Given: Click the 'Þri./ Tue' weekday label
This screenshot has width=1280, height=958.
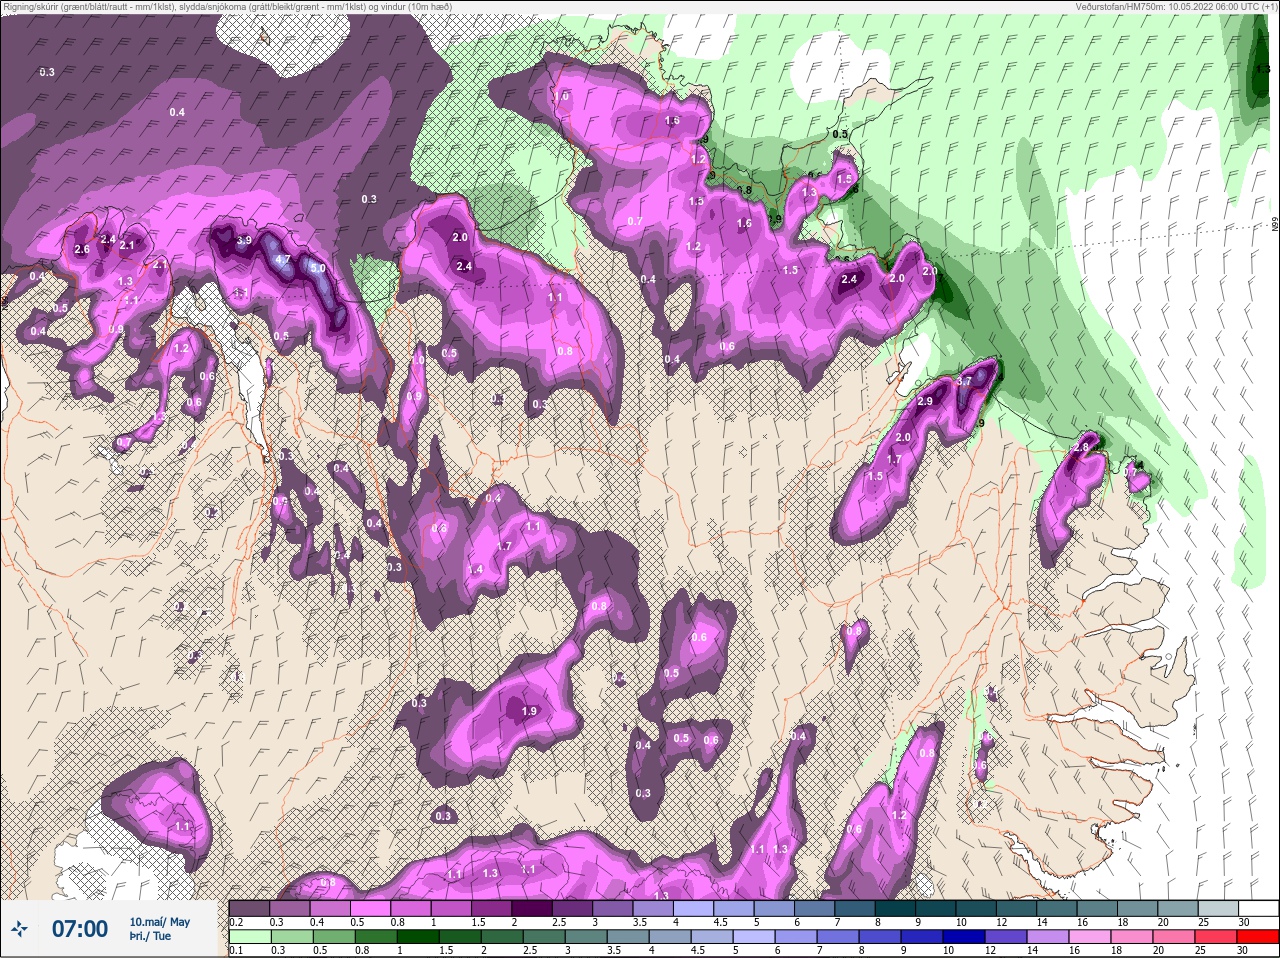Looking at the screenshot, I should 150,936.
